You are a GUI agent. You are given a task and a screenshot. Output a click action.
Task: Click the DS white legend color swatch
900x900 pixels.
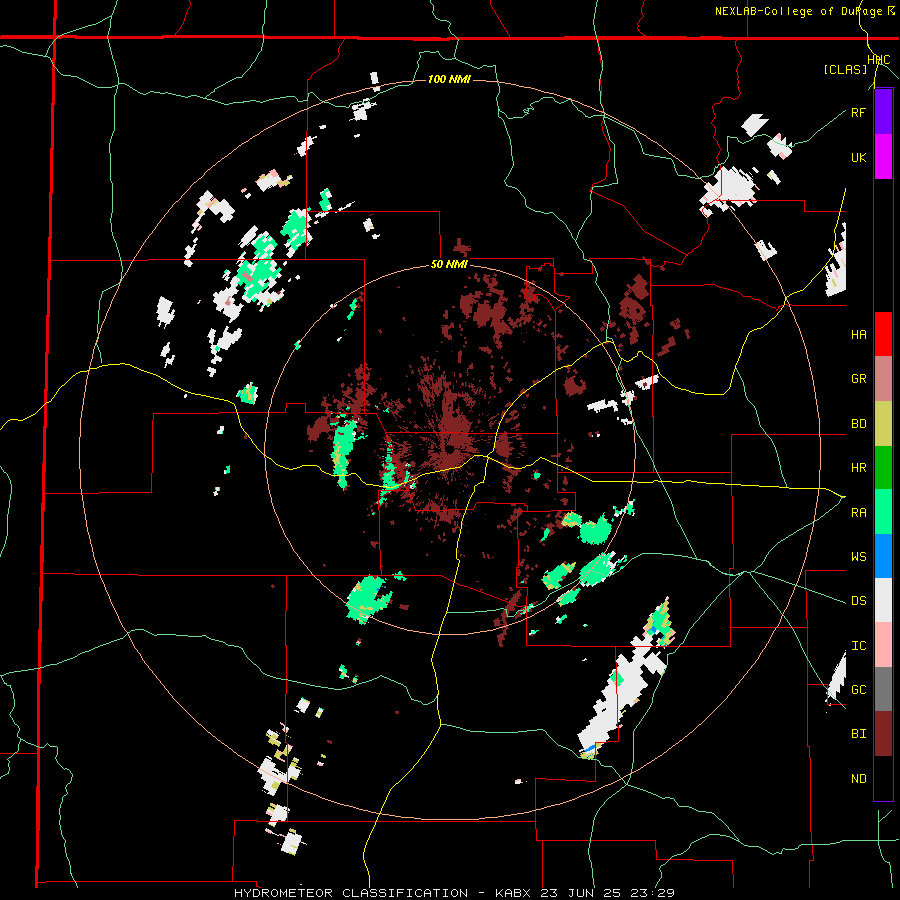[883, 600]
